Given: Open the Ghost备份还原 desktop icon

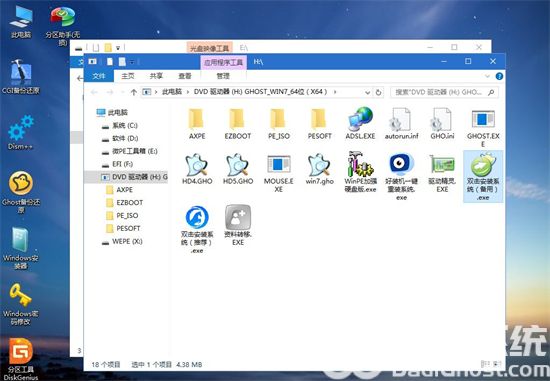Looking at the screenshot, I should (21, 192).
